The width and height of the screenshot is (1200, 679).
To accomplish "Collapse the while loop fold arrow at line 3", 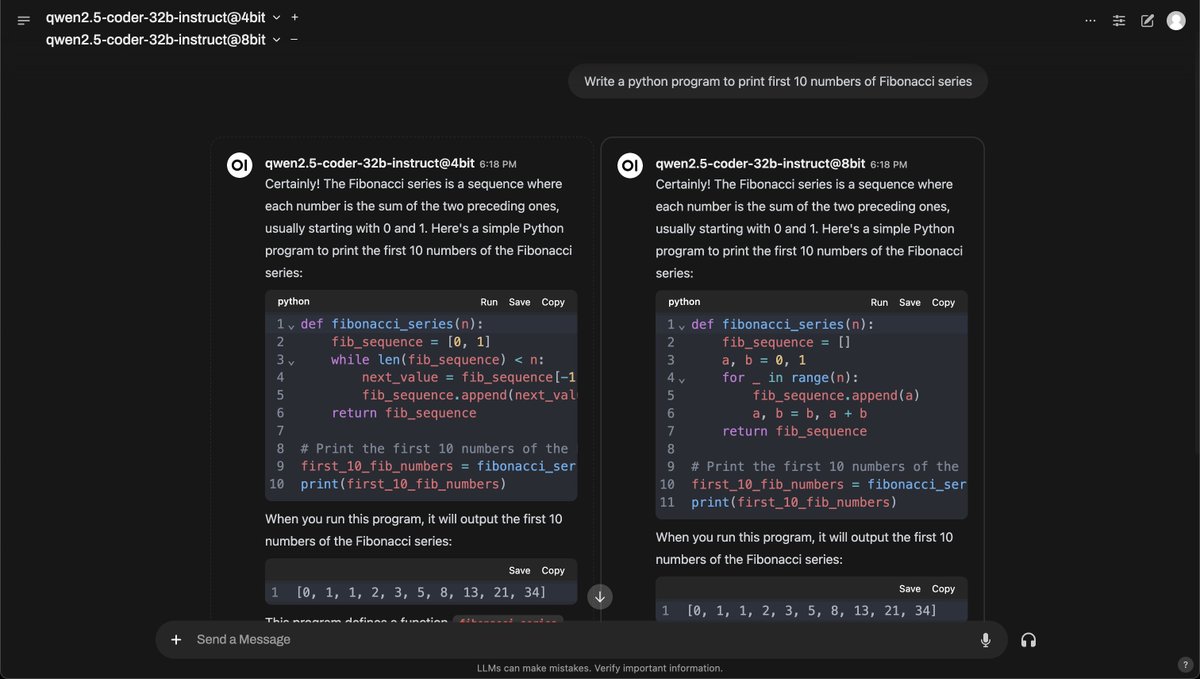I will point(291,361).
